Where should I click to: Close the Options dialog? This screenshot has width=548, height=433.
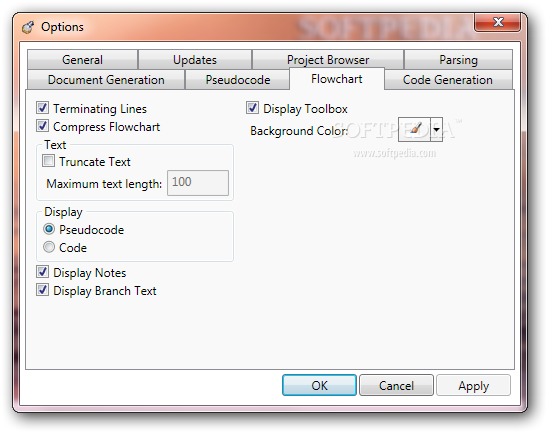click(x=498, y=22)
